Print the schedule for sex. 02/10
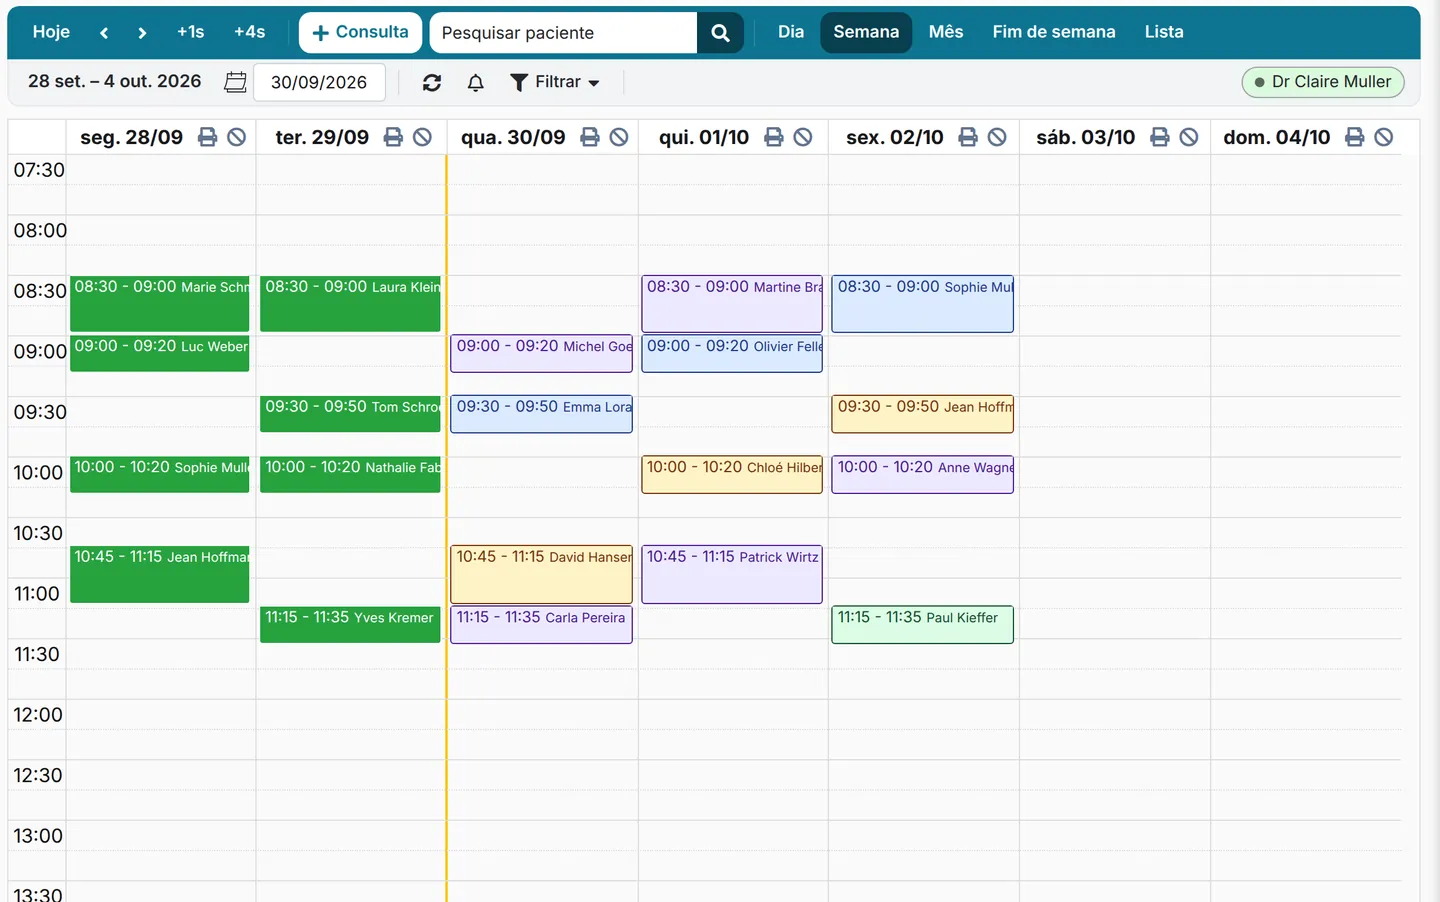 [968, 137]
